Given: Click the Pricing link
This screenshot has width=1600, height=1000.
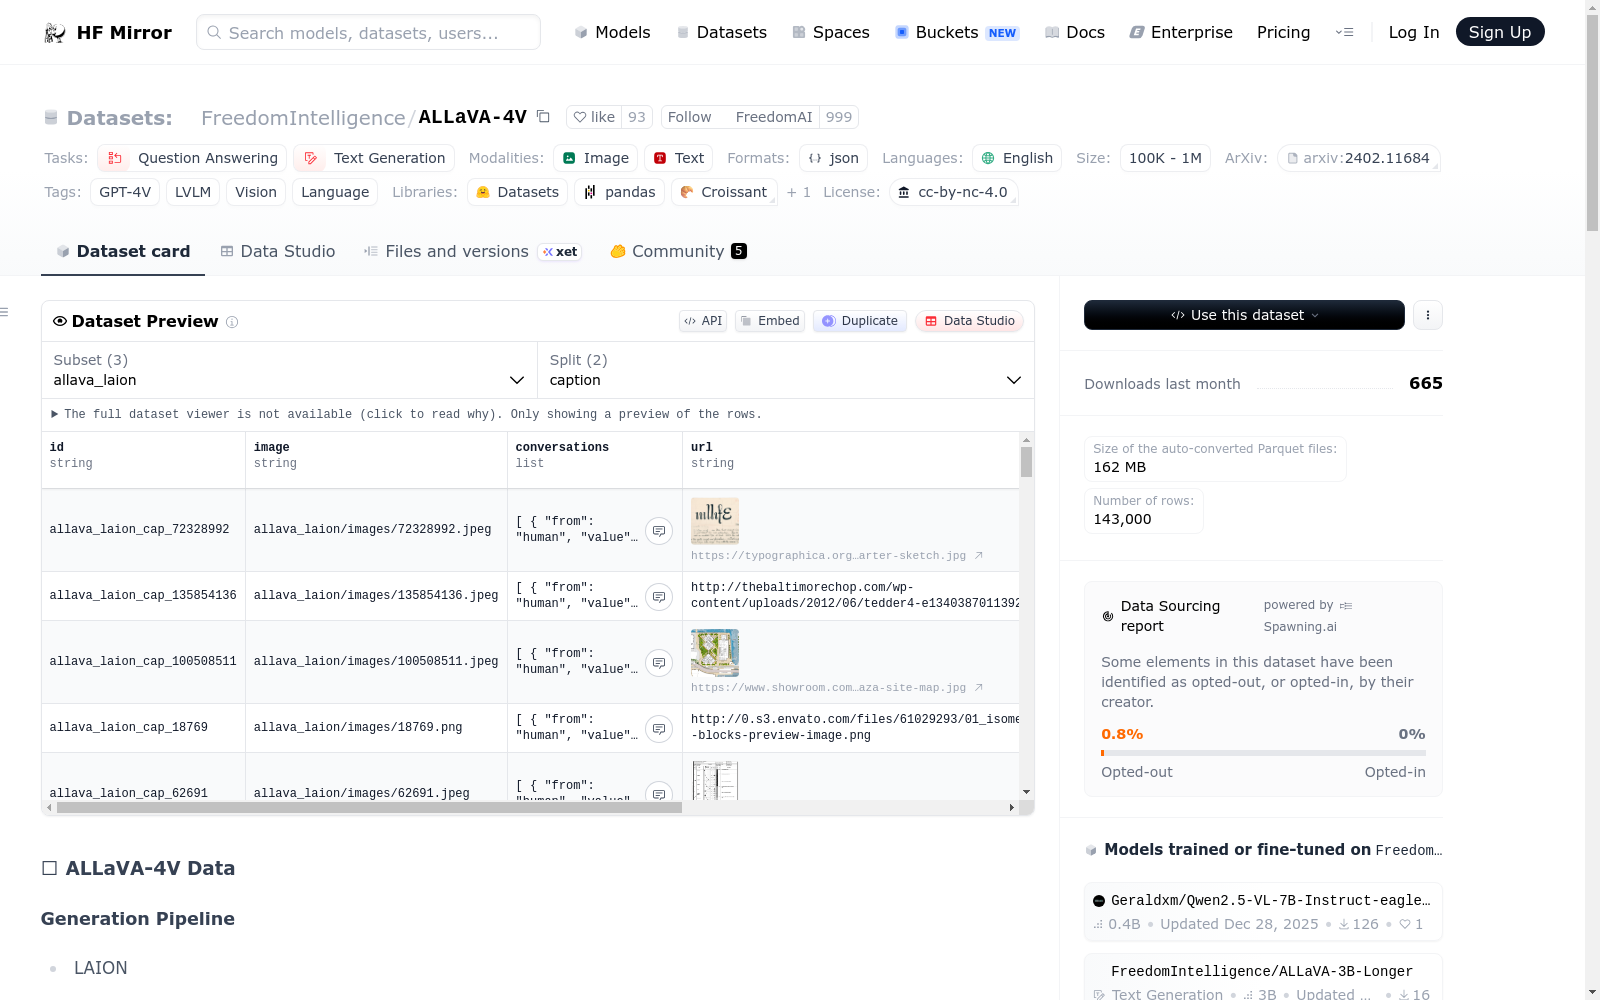Looking at the screenshot, I should (x=1283, y=32).
